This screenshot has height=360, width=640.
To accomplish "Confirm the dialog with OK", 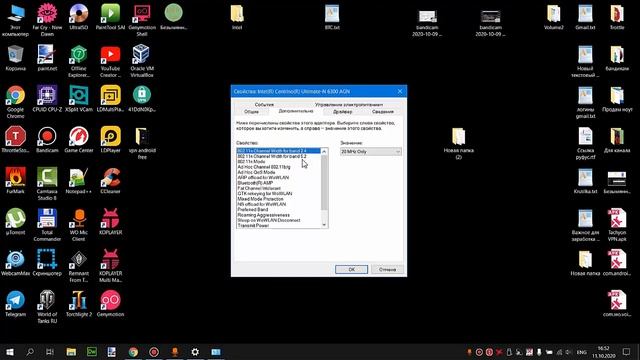I will coord(351,269).
